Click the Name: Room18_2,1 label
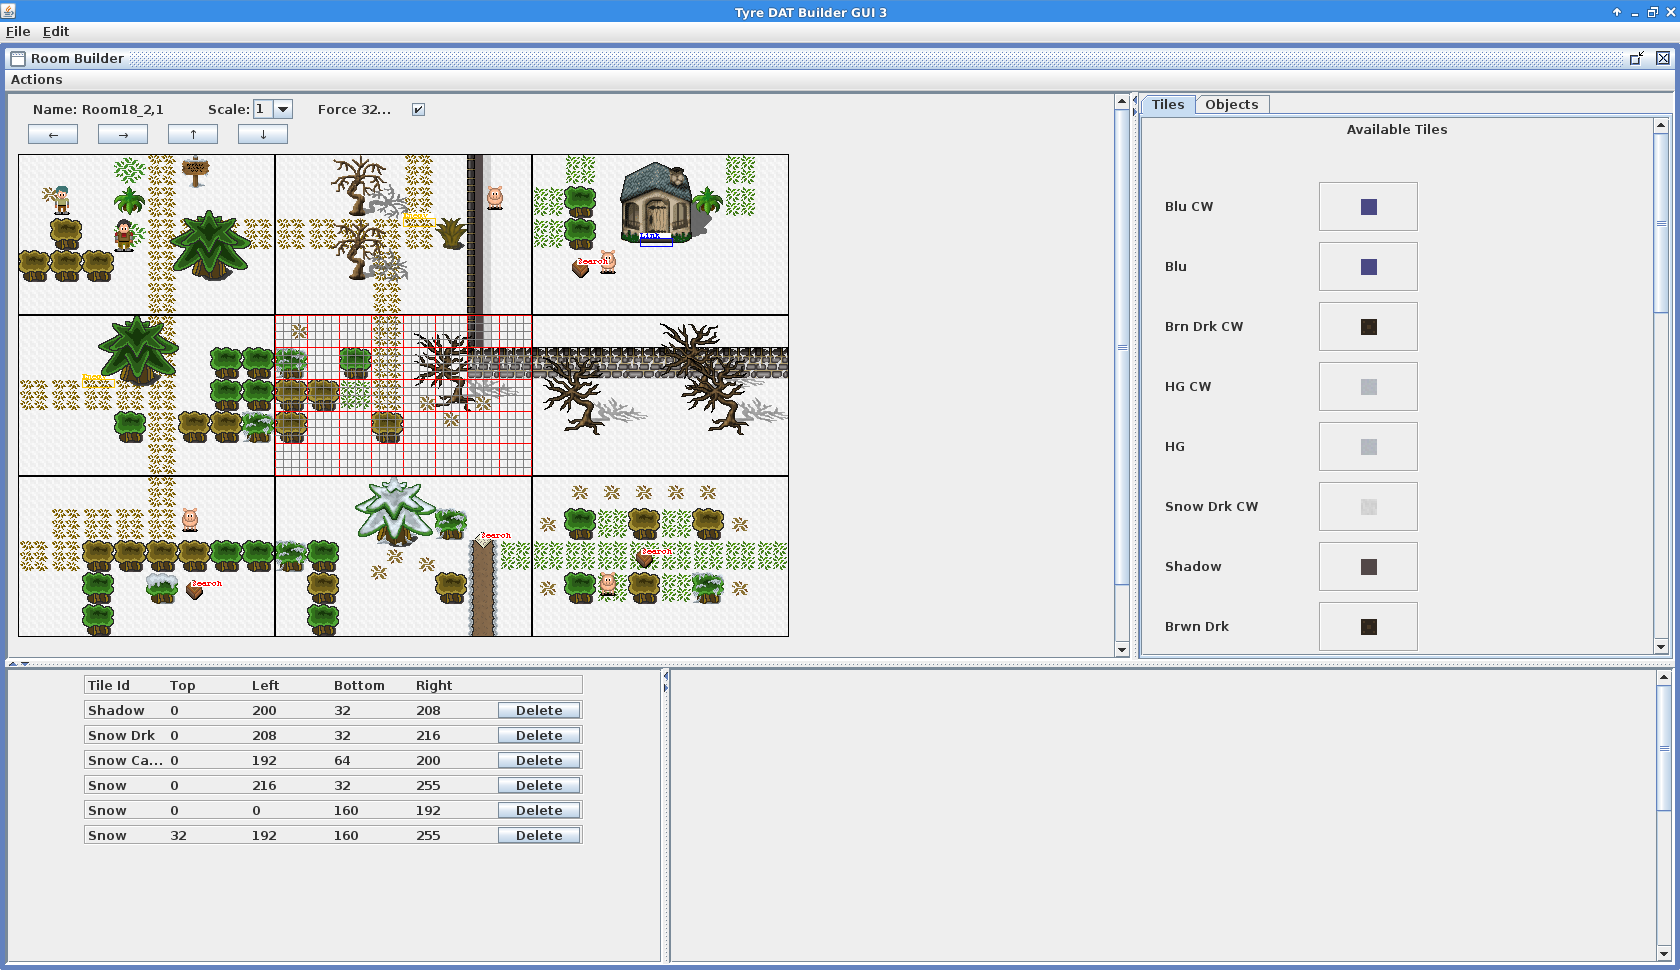1680x970 pixels. (98, 110)
